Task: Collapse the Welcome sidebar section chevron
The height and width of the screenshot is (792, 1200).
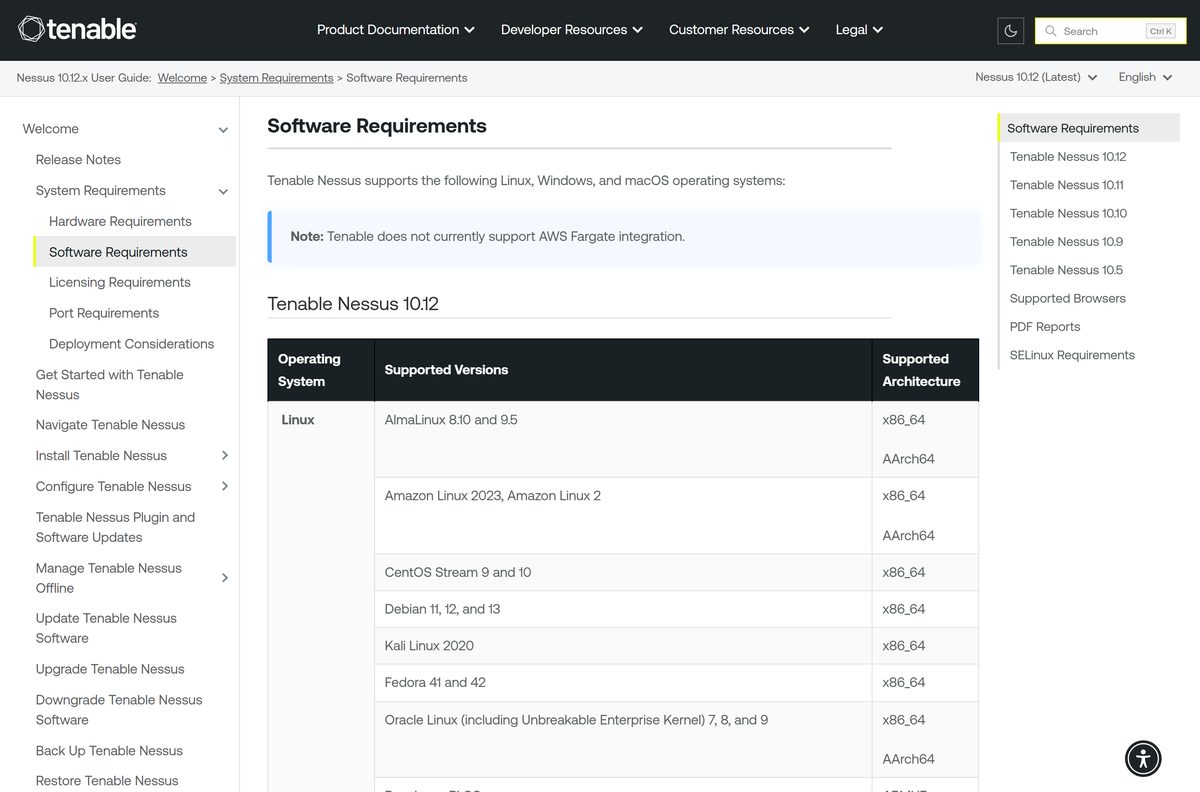Action: pos(223,130)
